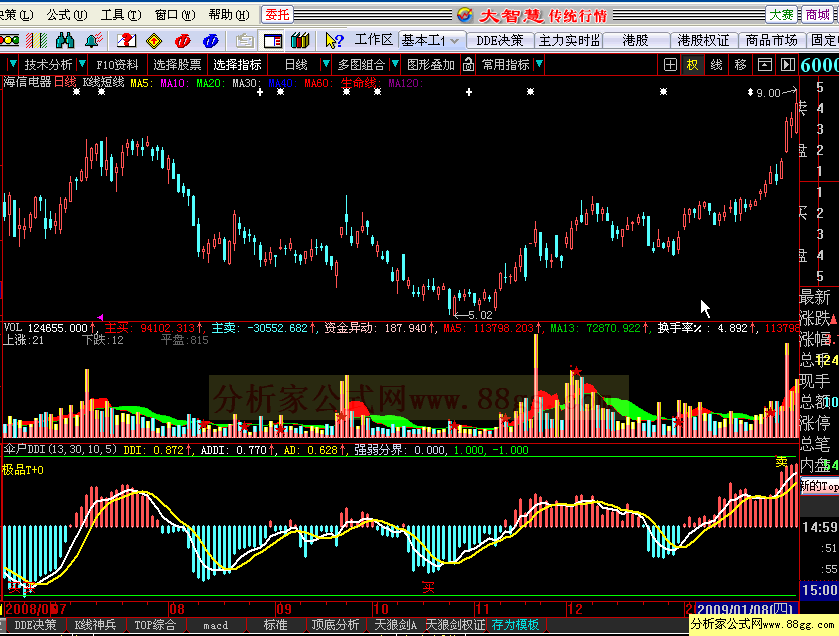
Task: Open F10资料 information
Action: click(117, 65)
